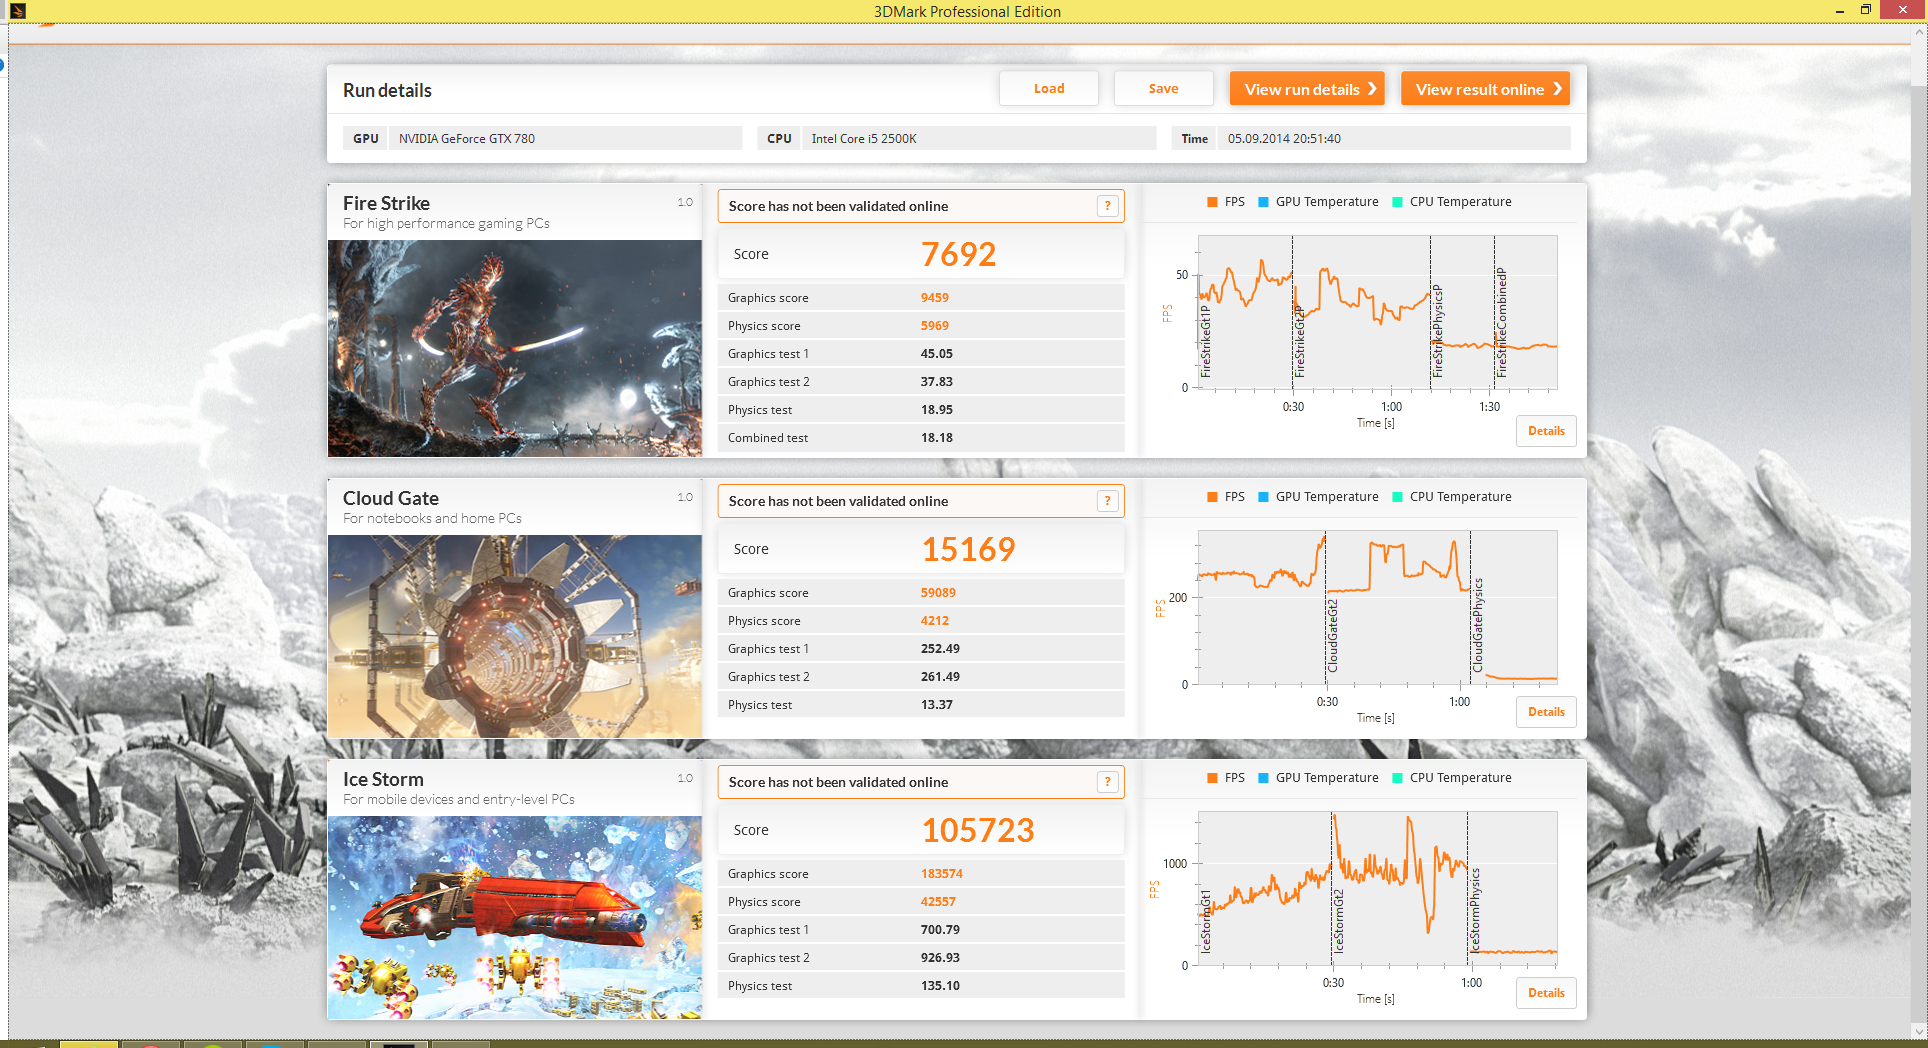The width and height of the screenshot is (1928, 1048).
Task: Click the Ice Storm score 105723
Action: click(977, 830)
